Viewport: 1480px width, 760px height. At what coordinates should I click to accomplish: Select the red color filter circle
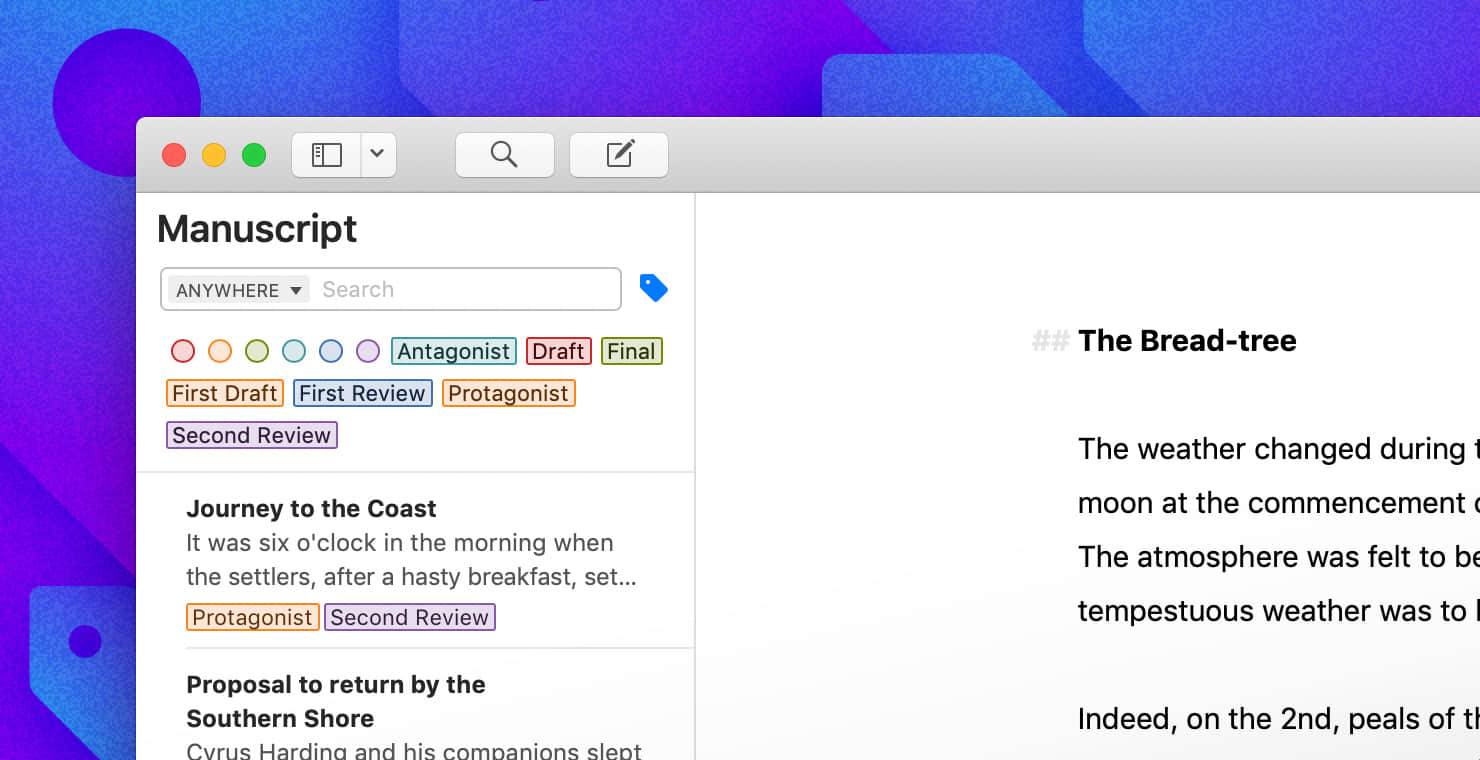tap(183, 351)
